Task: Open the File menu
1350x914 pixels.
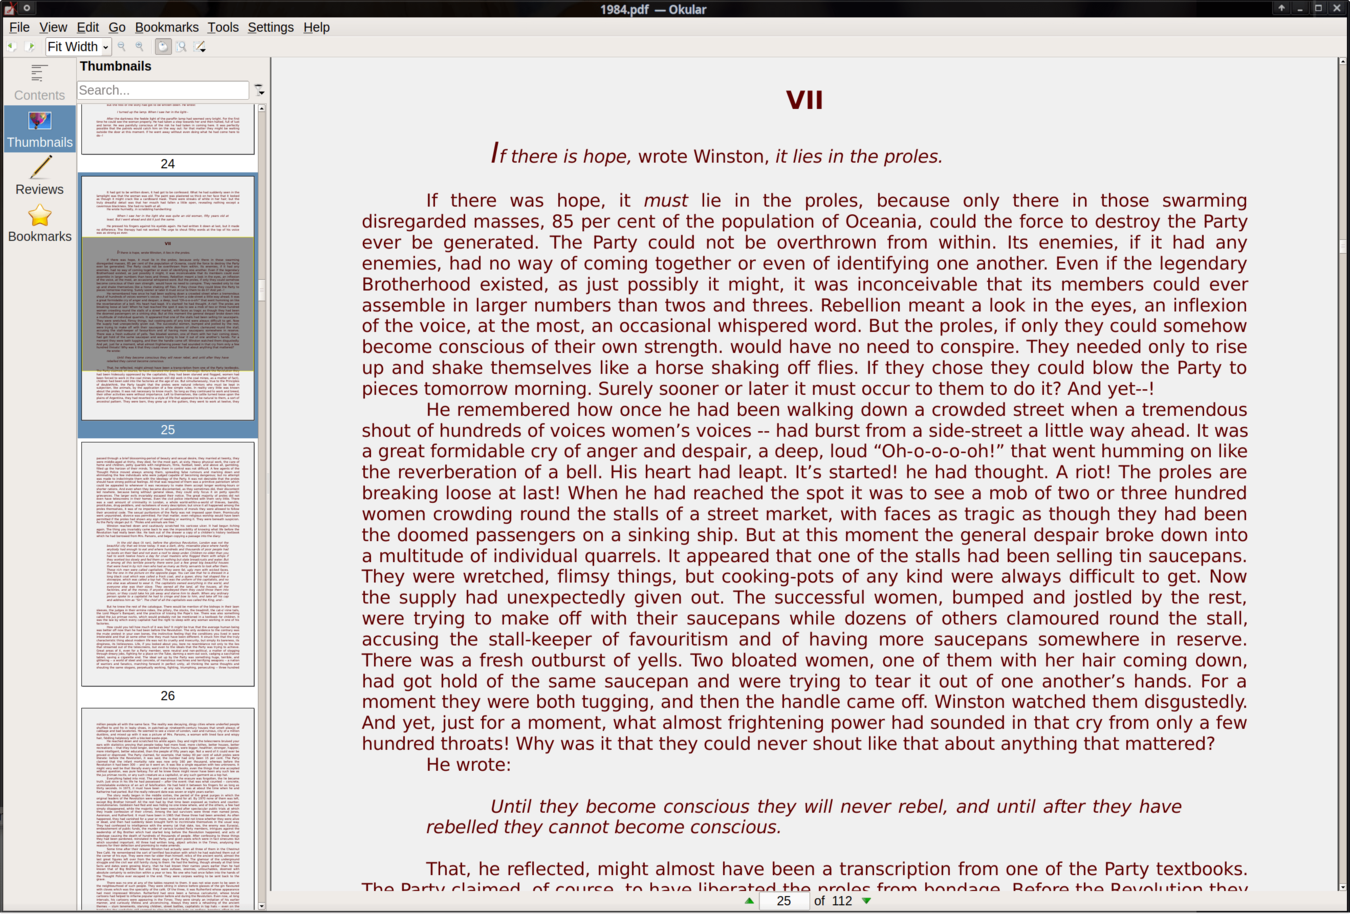Action: coord(19,27)
